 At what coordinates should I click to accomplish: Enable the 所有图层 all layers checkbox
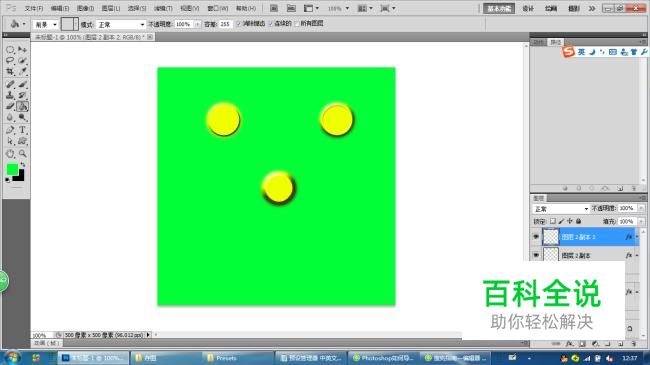pos(297,24)
